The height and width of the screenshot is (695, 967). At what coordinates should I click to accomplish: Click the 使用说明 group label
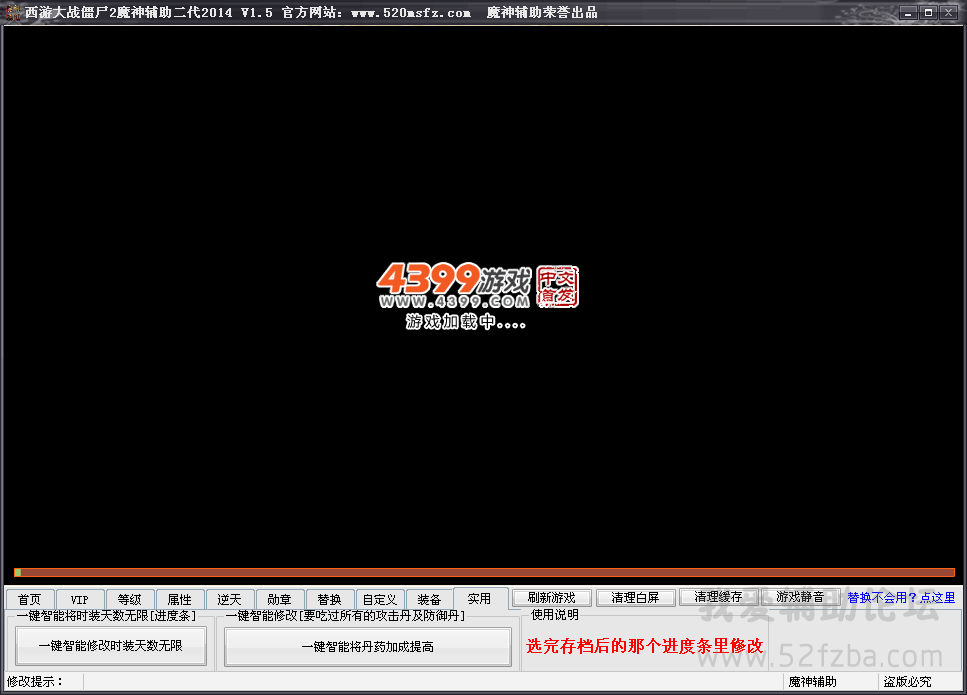[x=554, y=615]
